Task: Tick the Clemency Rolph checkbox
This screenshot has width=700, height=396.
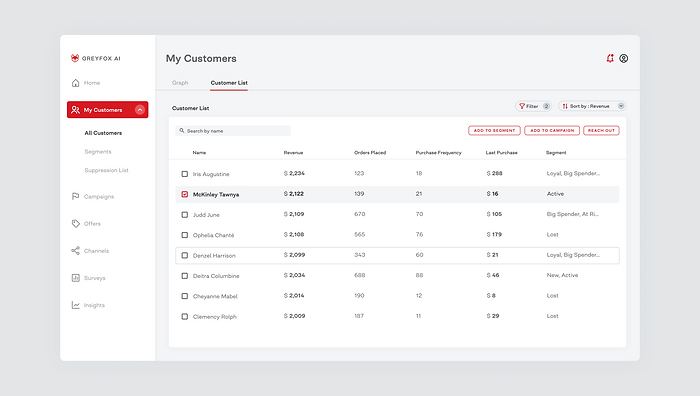Action: point(184,317)
